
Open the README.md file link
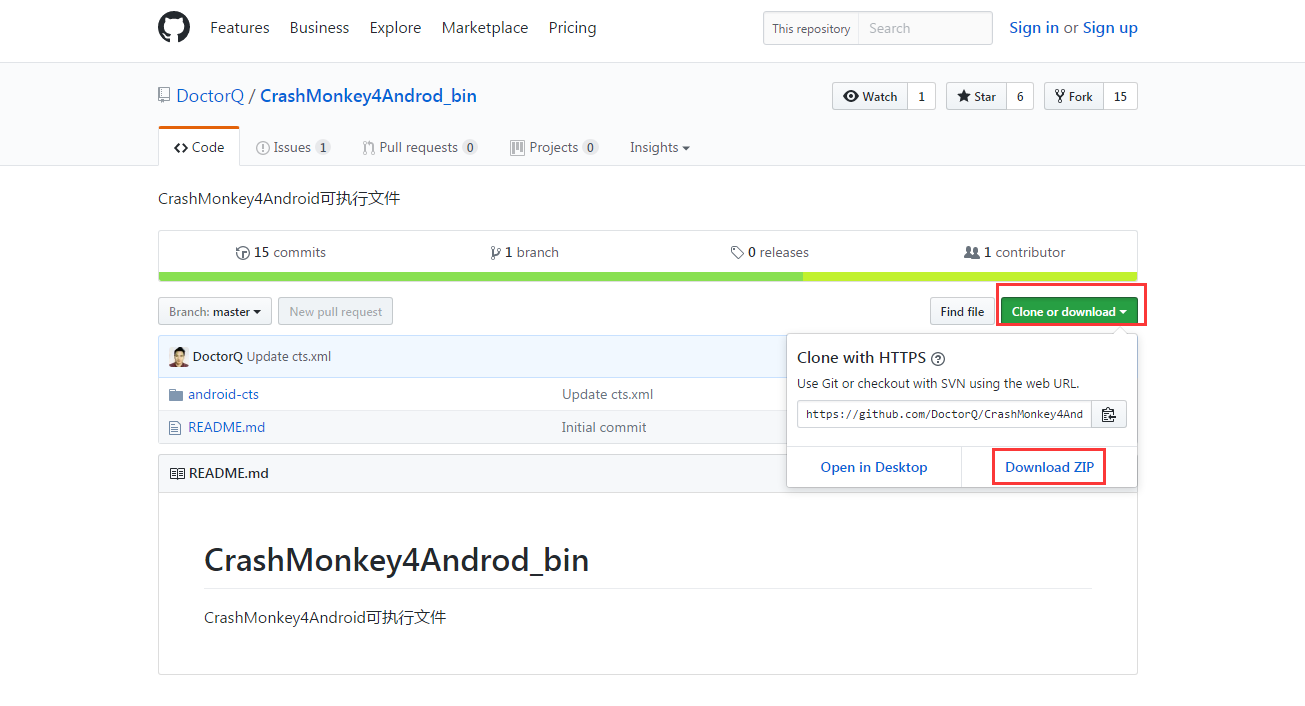tap(227, 427)
